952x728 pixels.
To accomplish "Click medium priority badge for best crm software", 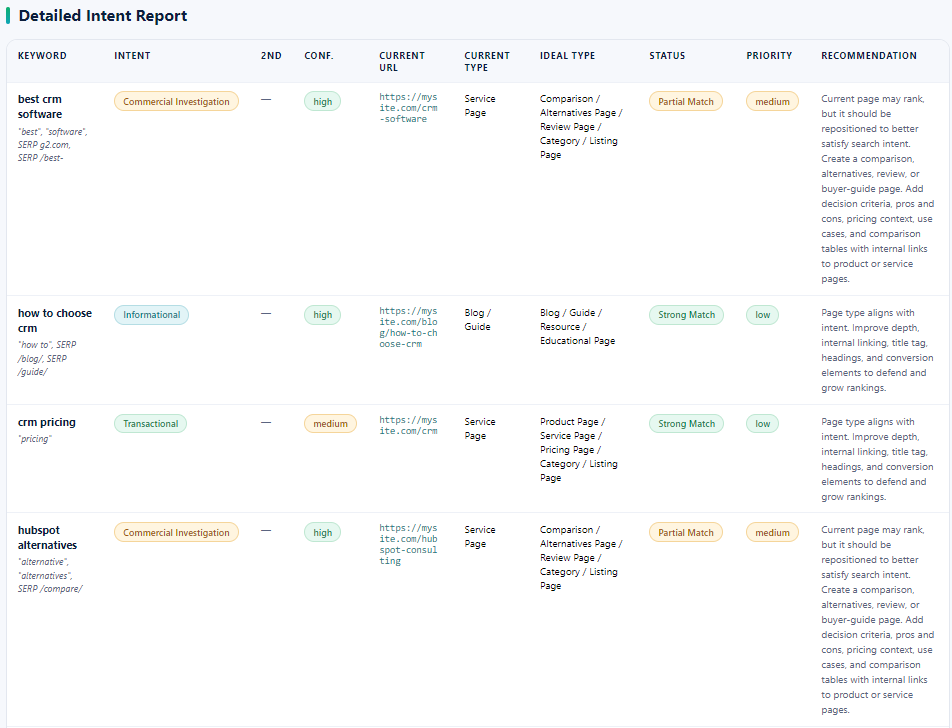I will 772,101.
